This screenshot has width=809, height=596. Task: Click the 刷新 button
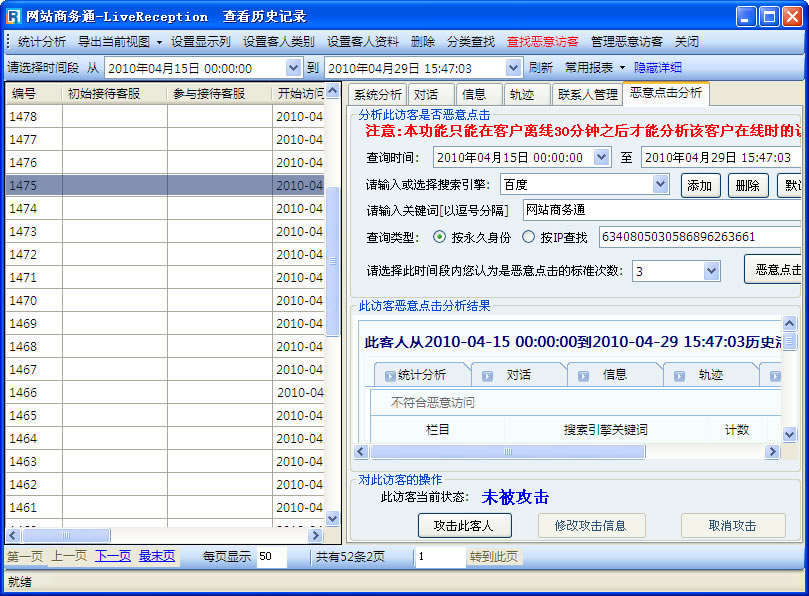540,68
